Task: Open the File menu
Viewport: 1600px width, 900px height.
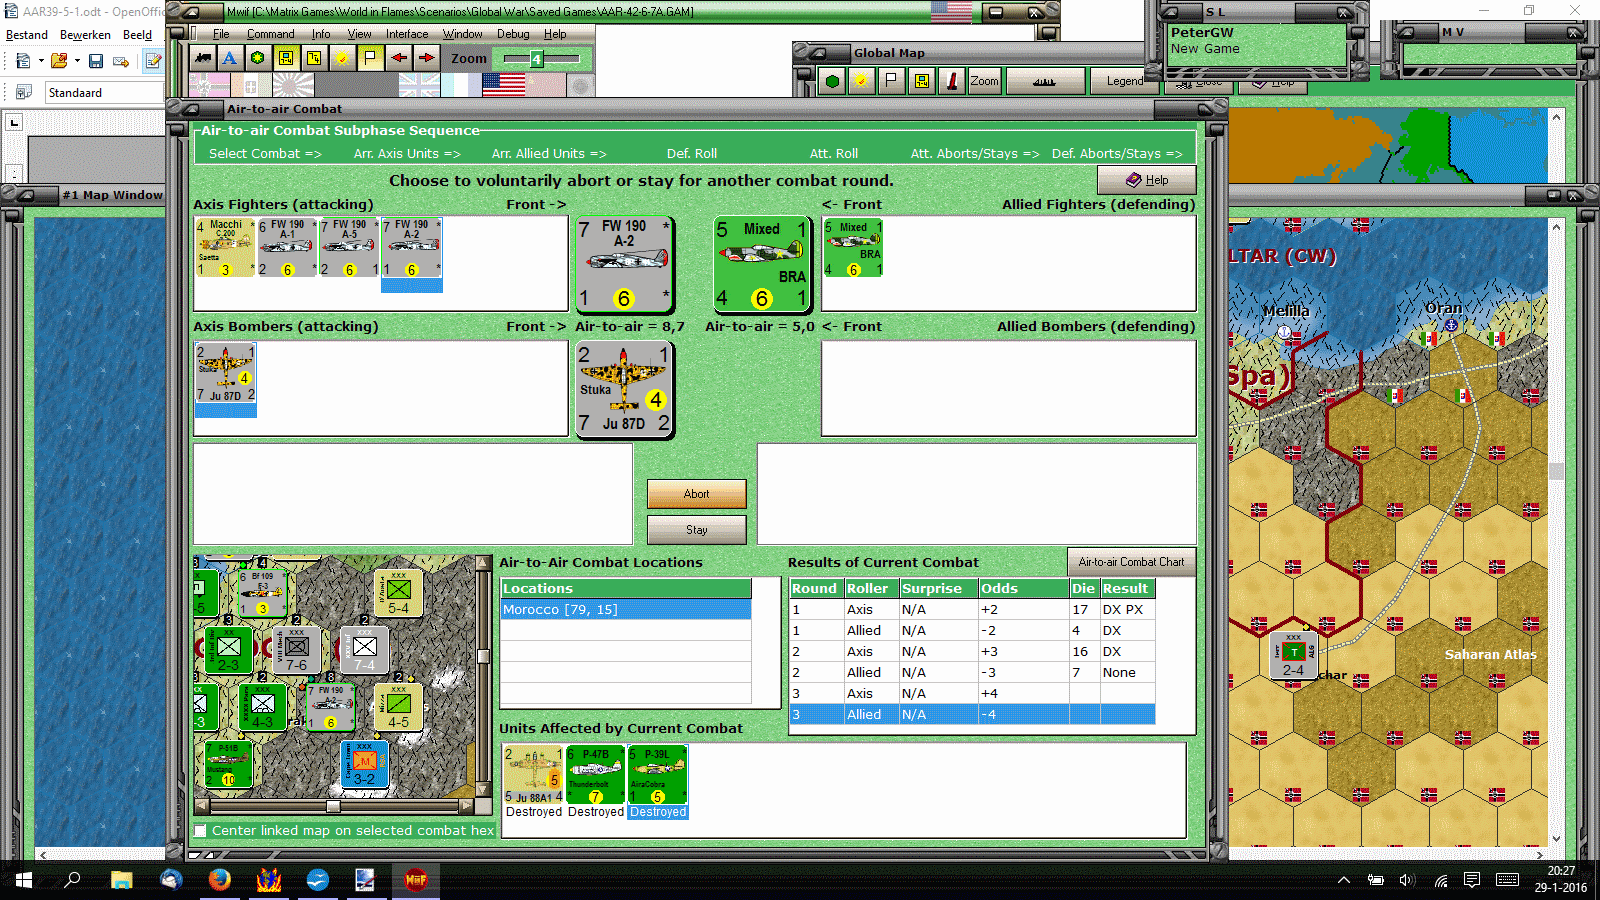Action: (x=221, y=34)
